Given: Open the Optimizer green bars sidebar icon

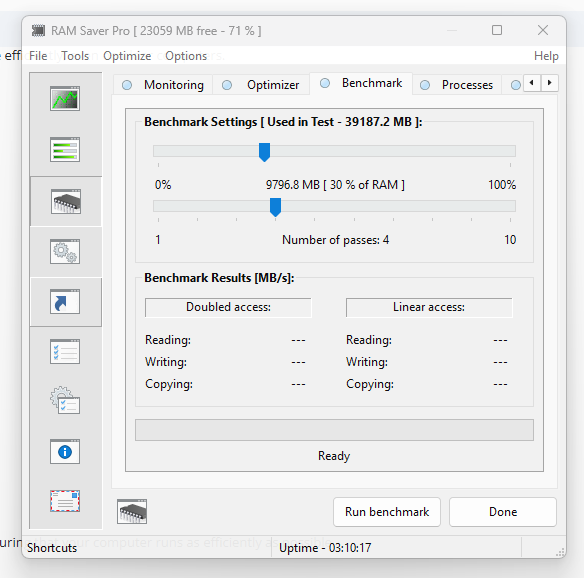Looking at the screenshot, I should [65, 149].
